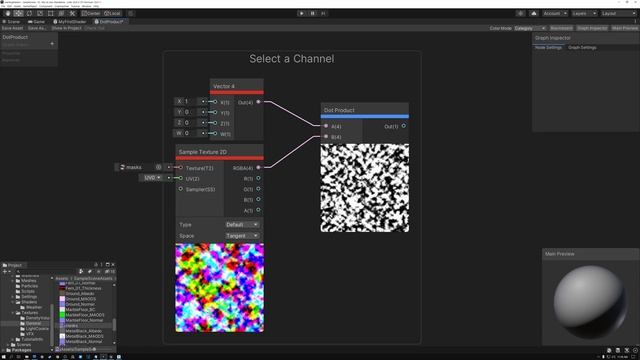Open the Color Mode Category dropdown
Screen dimensions: 640x360
click(529, 28)
